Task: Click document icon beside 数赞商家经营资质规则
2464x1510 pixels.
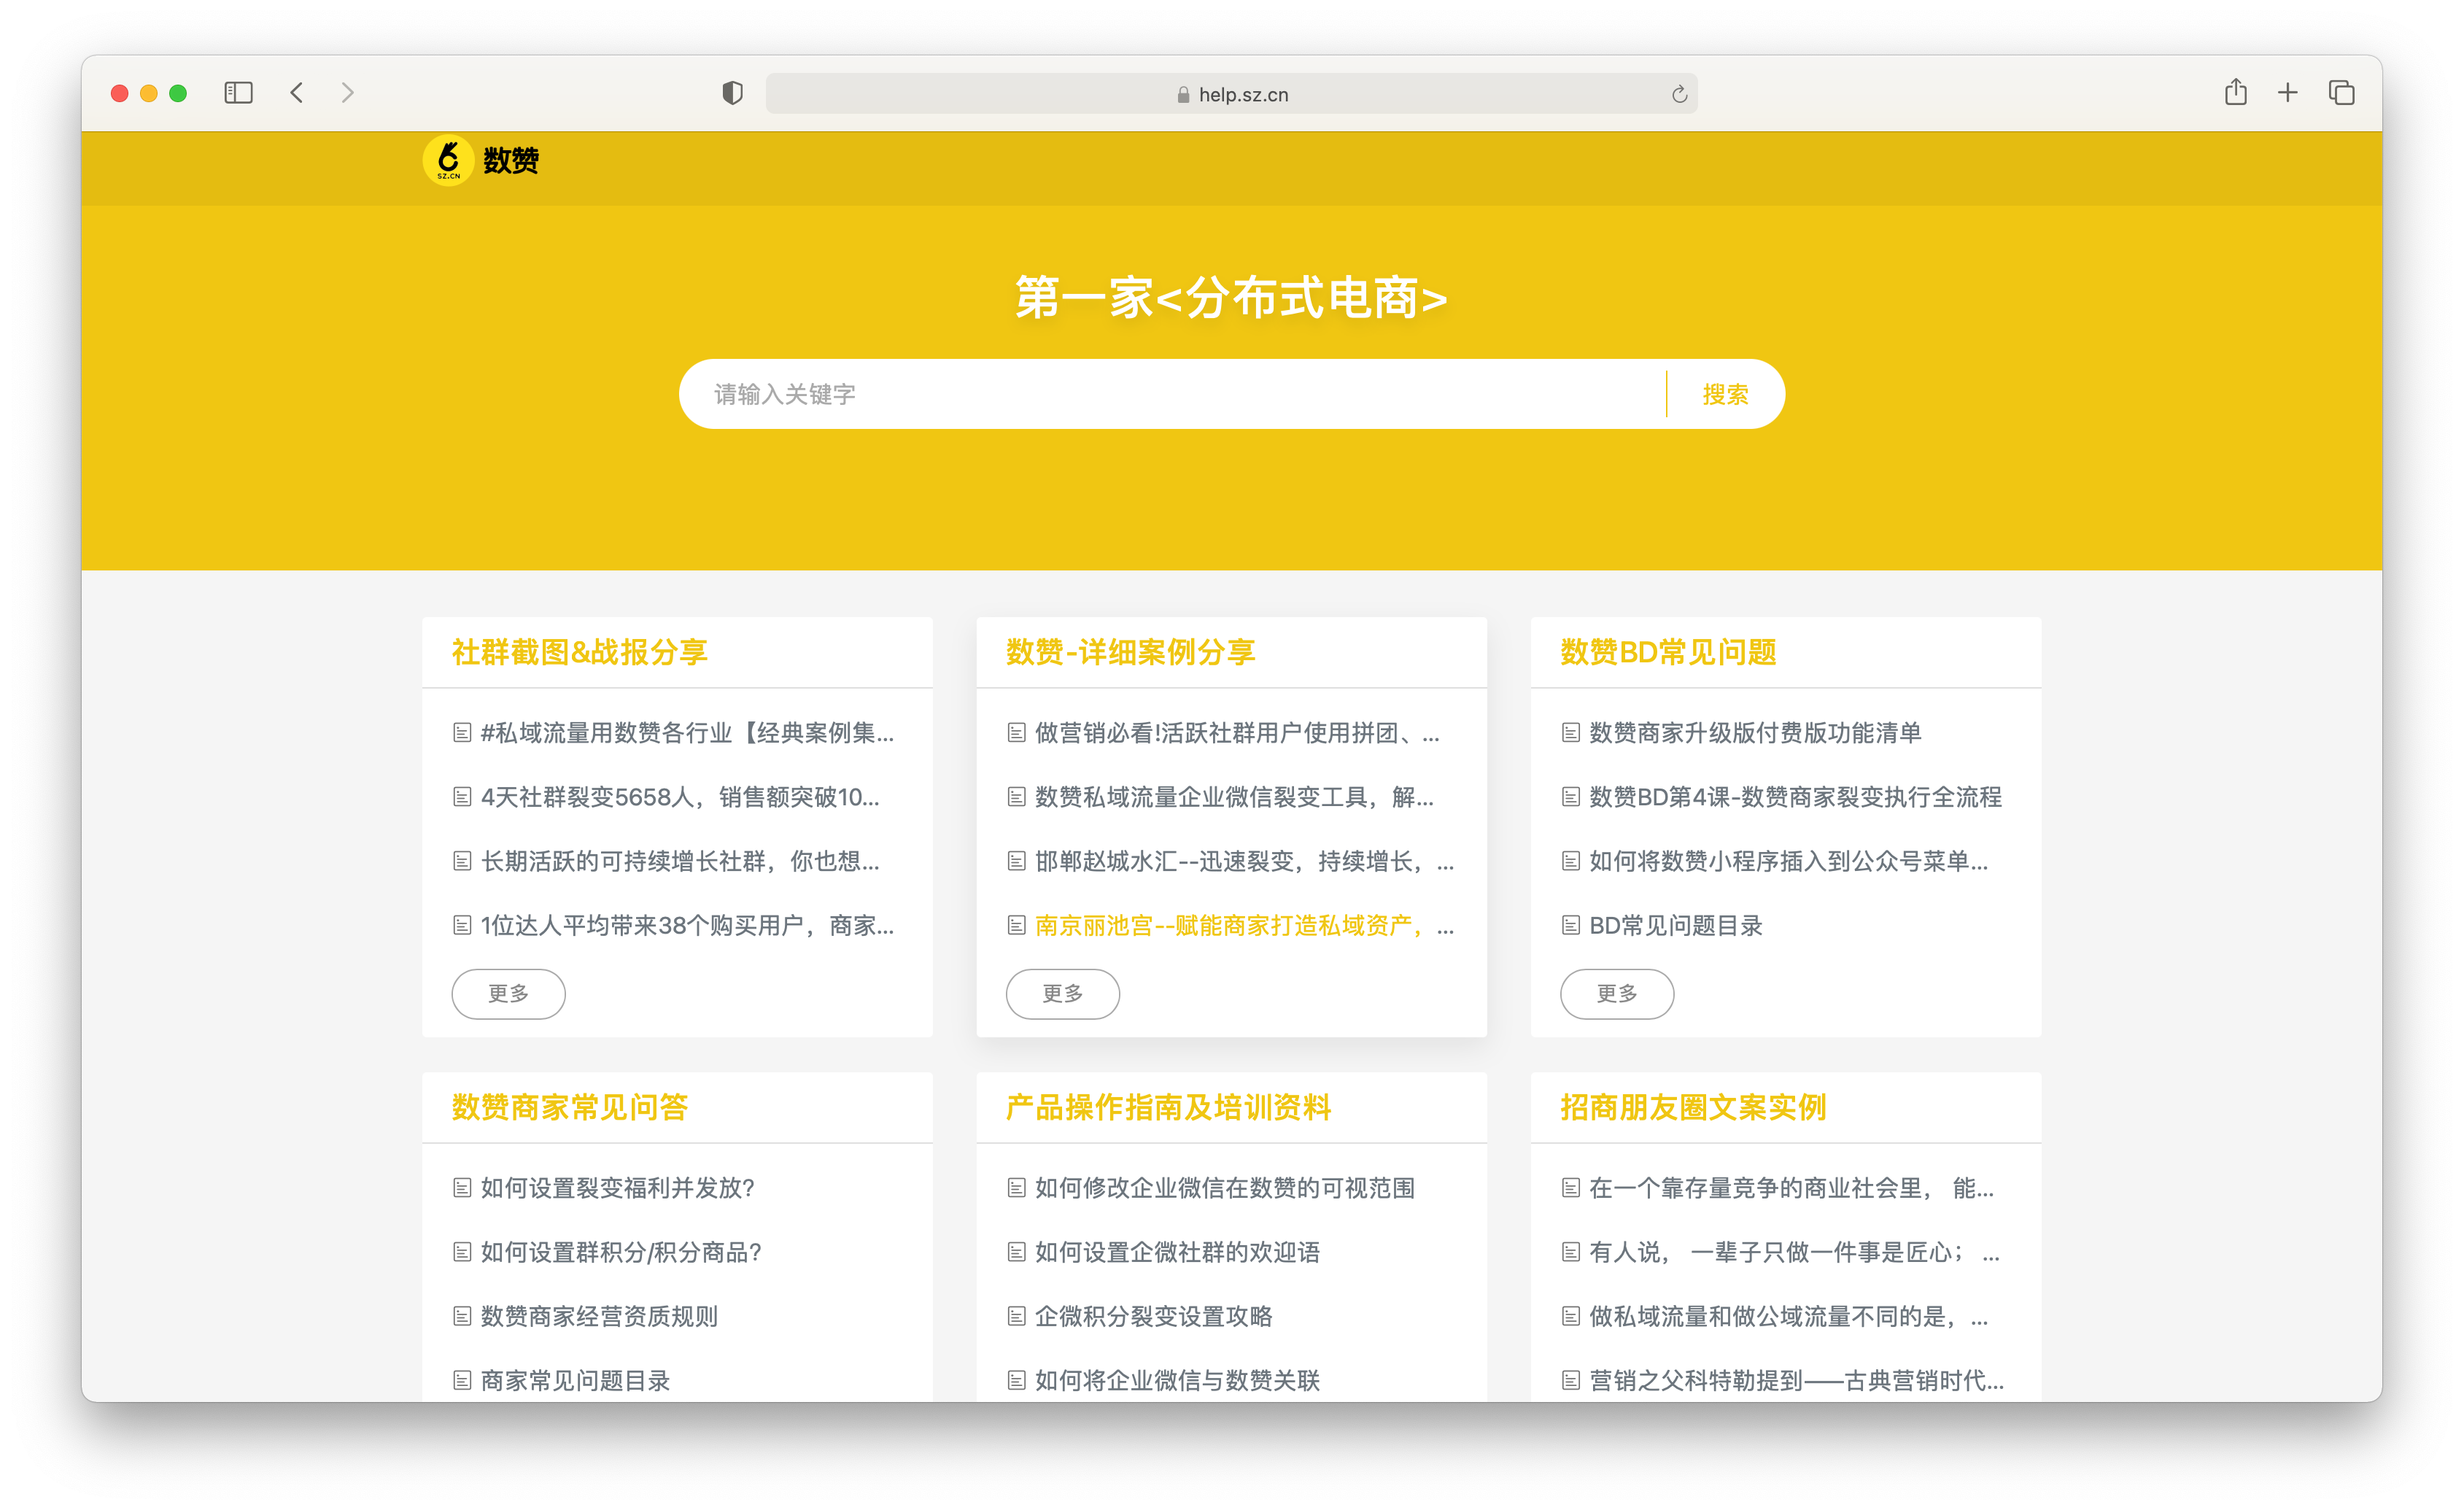Action: pyautogui.click(x=461, y=1316)
